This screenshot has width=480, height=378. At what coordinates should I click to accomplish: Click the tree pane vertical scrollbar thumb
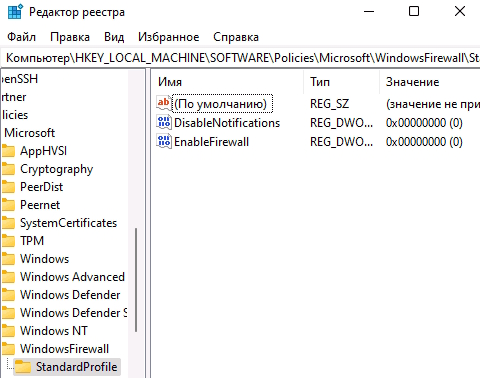point(136,280)
